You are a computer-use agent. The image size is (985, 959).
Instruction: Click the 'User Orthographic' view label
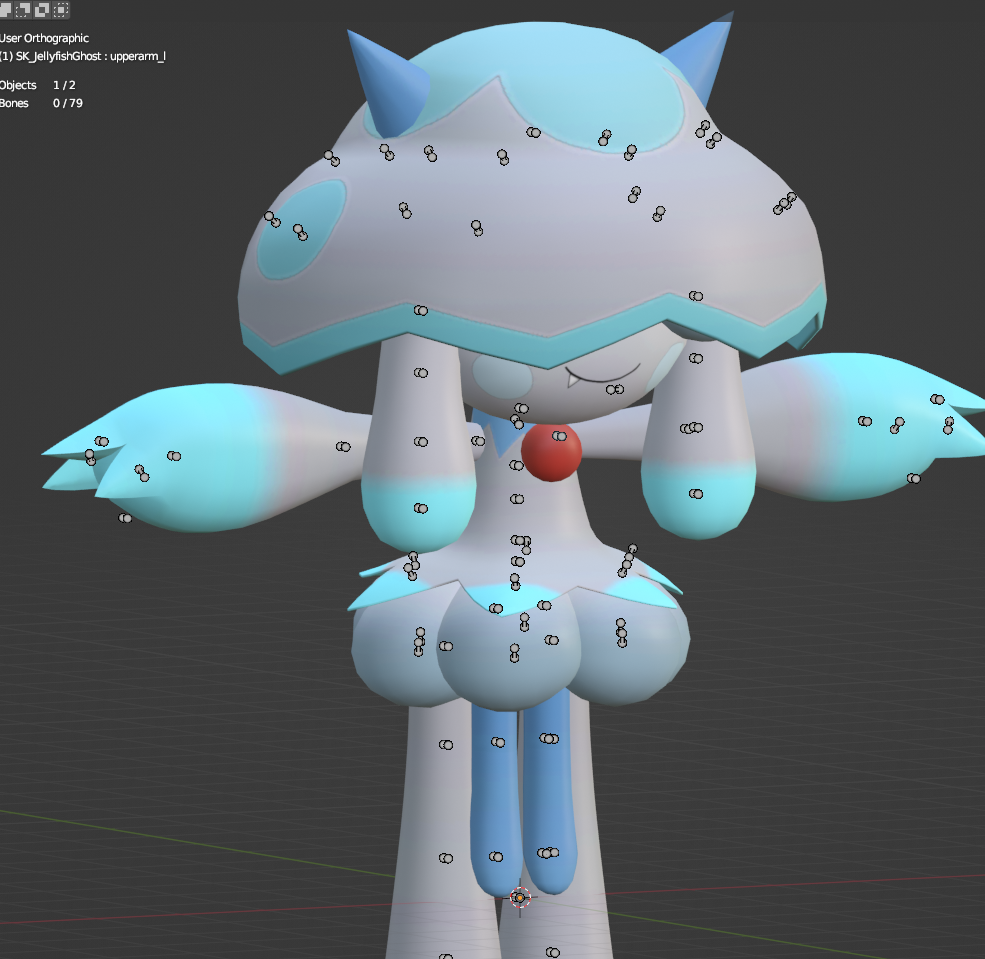pyautogui.click(x=44, y=38)
